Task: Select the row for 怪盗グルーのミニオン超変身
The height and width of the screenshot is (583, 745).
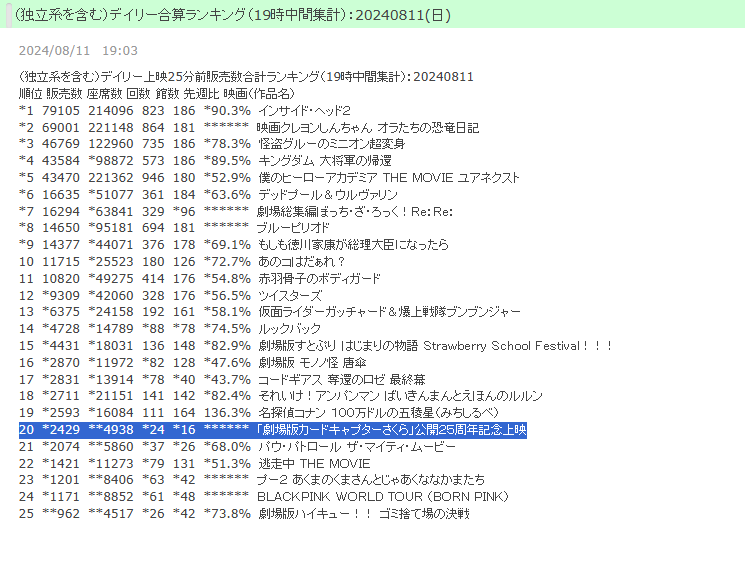Action: click(212, 143)
